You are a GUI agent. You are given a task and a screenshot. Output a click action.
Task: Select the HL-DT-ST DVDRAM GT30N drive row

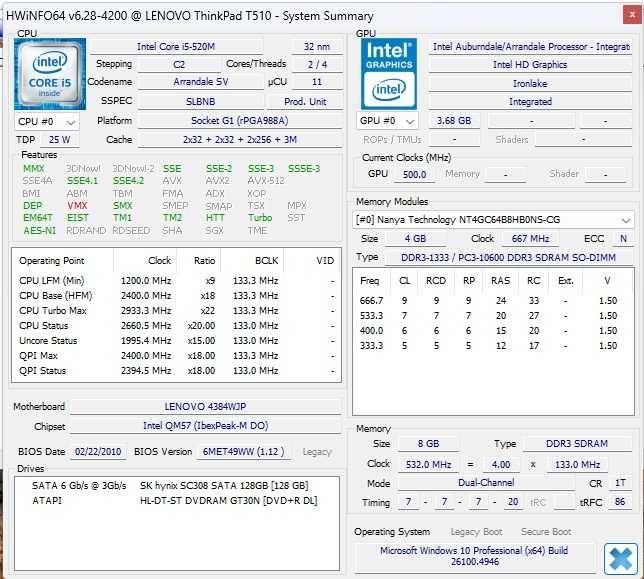[x=175, y=501]
